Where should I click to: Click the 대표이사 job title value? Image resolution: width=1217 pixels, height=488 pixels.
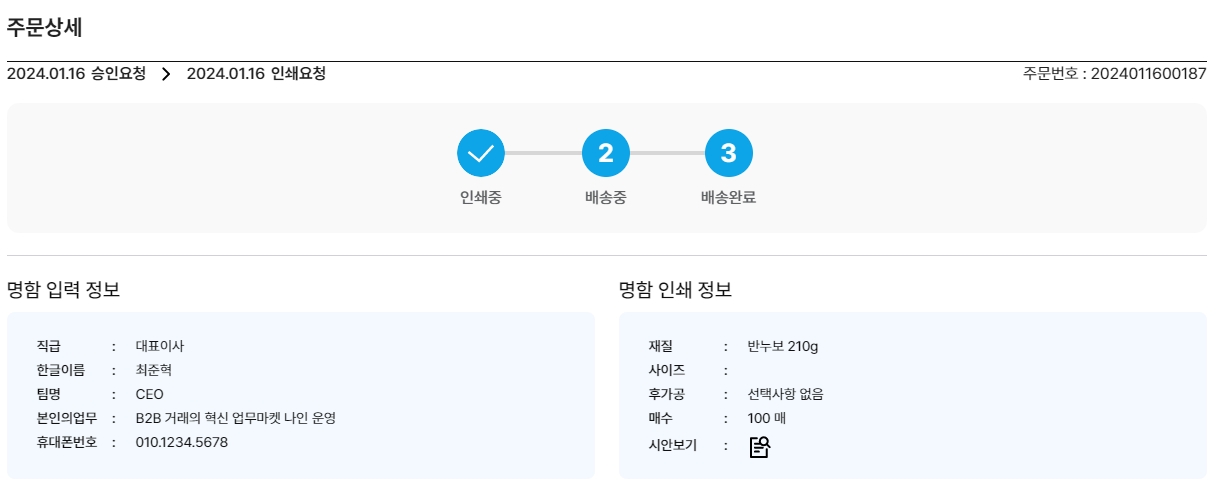tap(160, 346)
